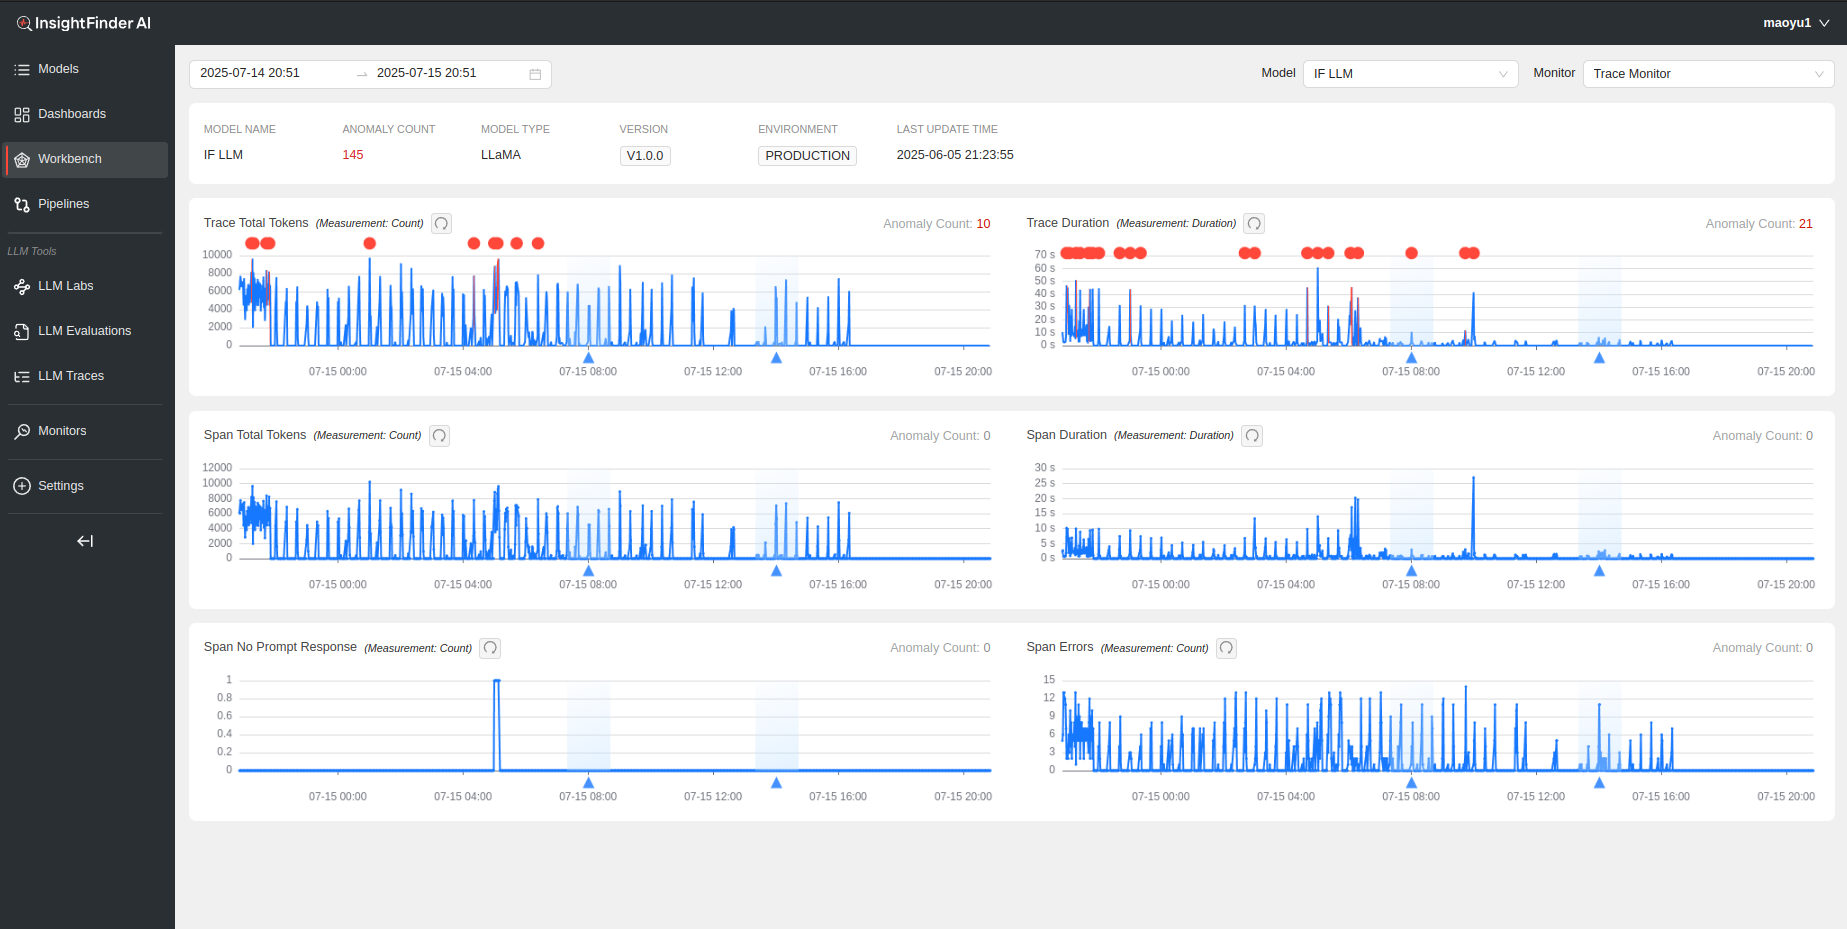Open the calendar icon in date range picker
1847x929 pixels.
click(535, 74)
